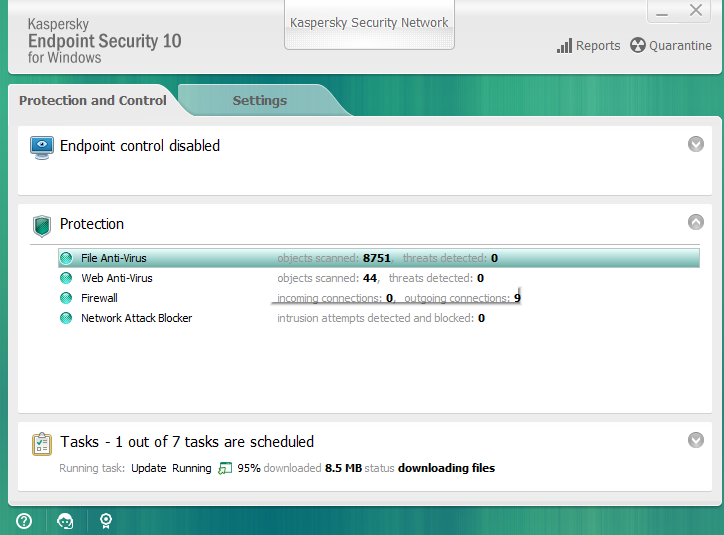Viewport: 724px width, 535px height.
Task: Click the Endpoint control disabled heading
Action: coord(140,146)
